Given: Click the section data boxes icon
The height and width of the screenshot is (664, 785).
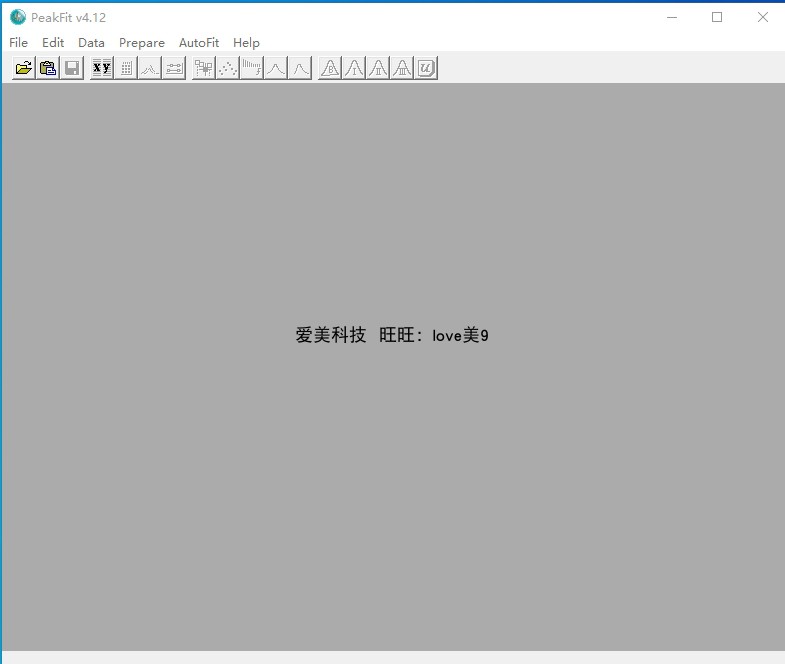Looking at the screenshot, I should [x=204, y=68].
